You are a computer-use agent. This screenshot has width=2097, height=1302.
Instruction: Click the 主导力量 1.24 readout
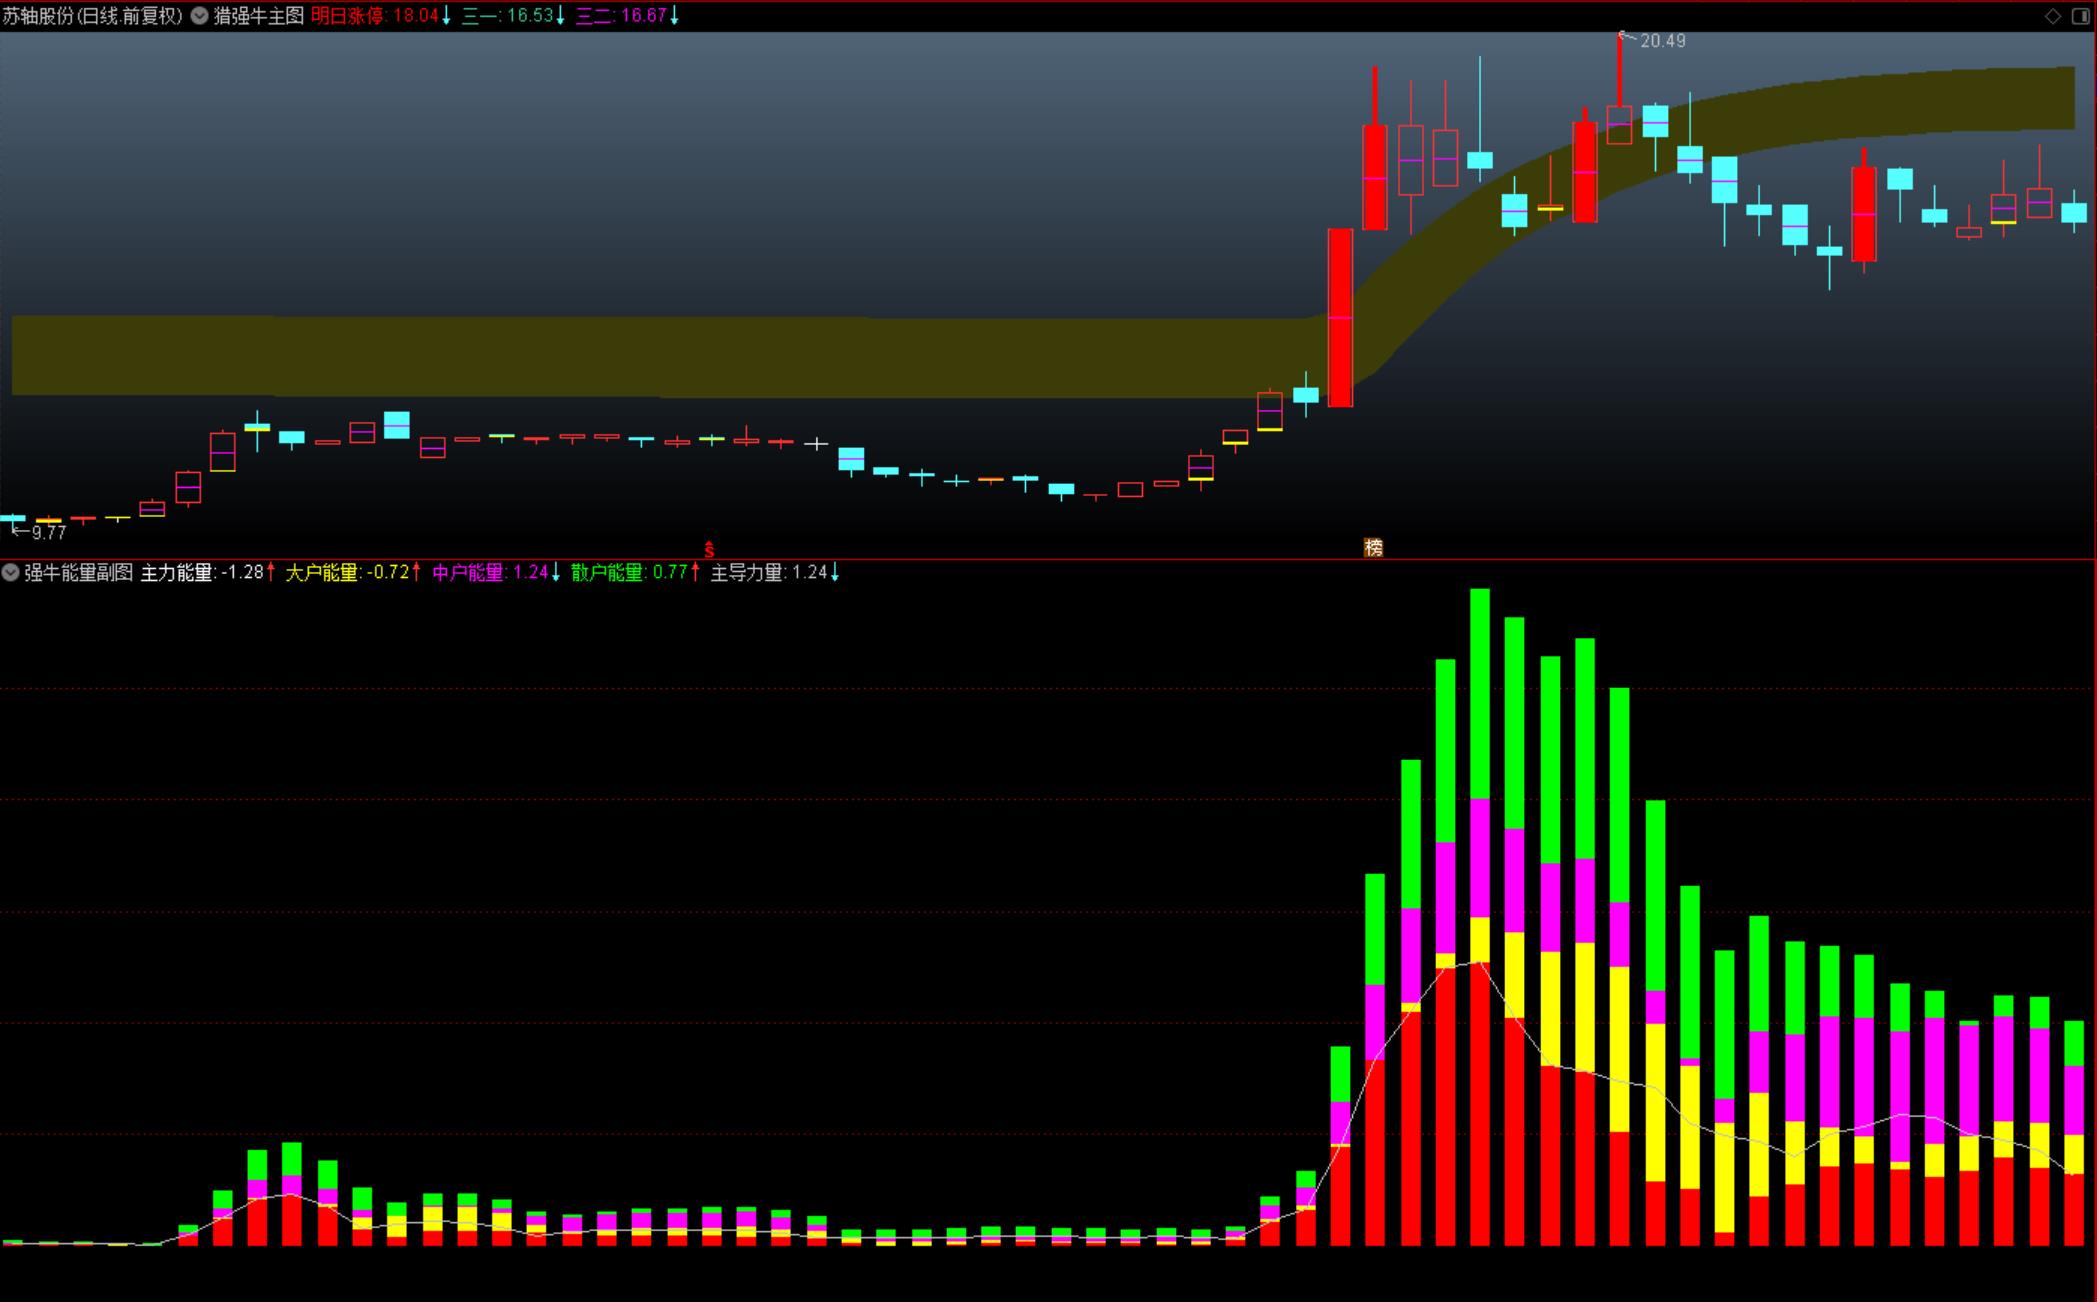(769, 573)
